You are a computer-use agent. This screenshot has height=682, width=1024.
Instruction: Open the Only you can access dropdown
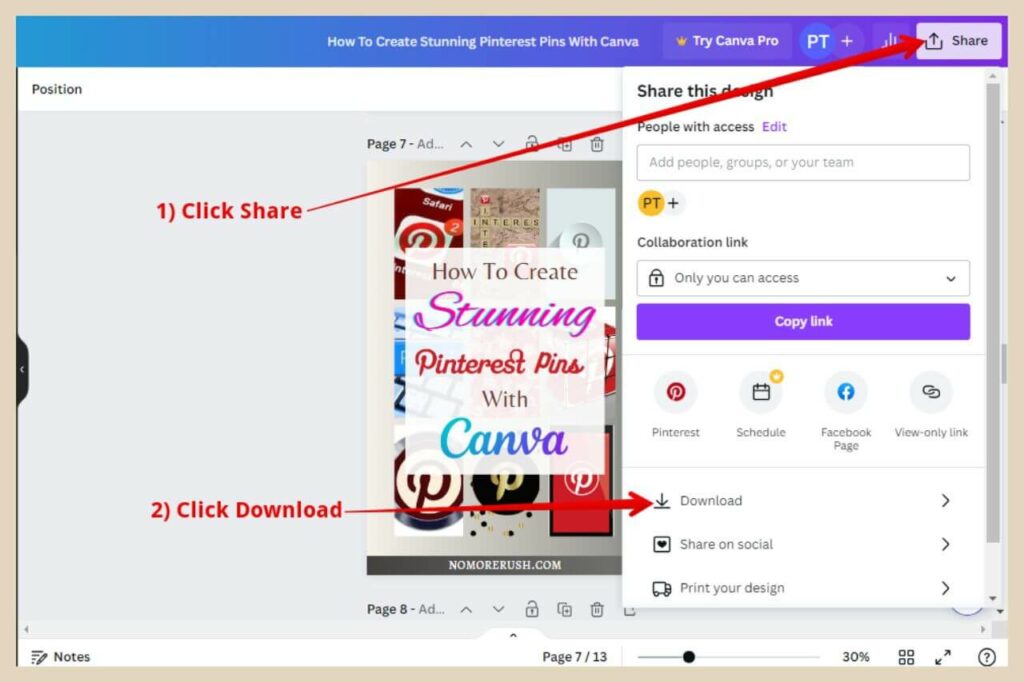pos(803,278)
